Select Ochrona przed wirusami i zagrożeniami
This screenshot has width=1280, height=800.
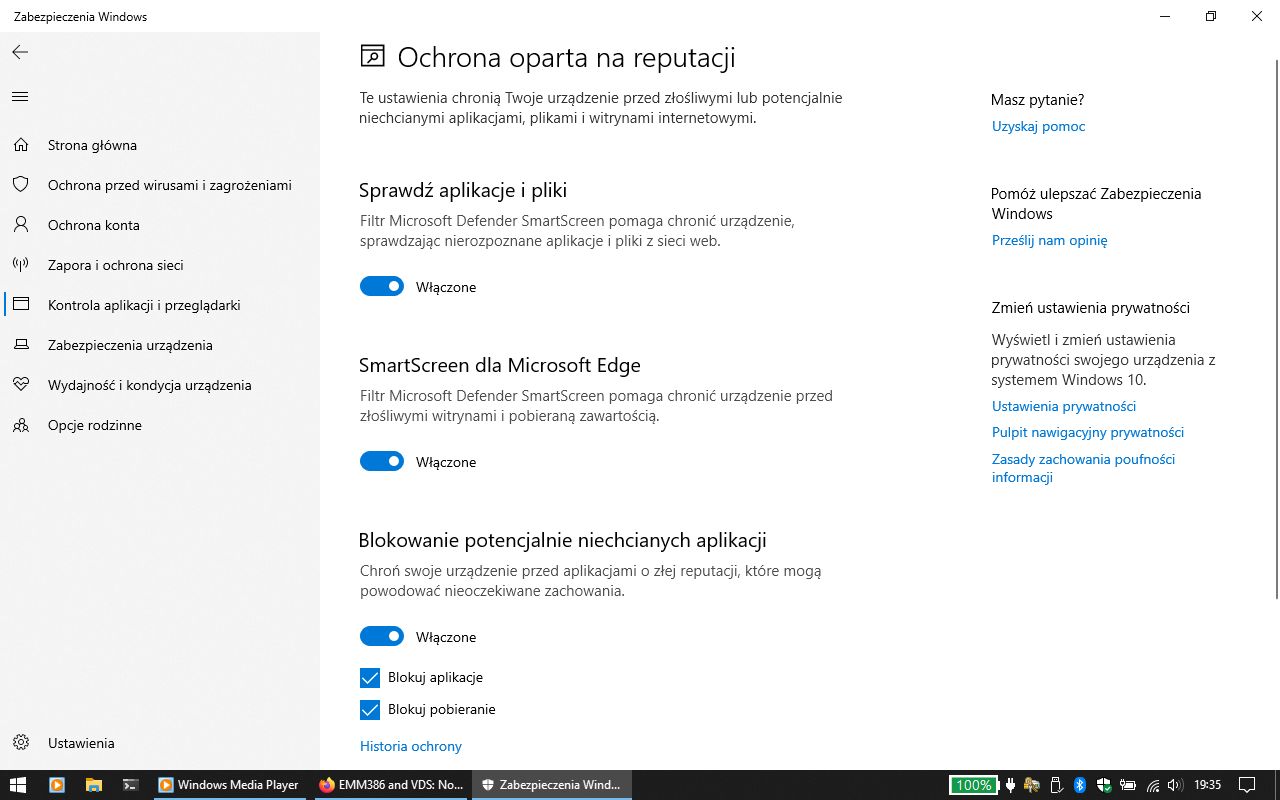point(160,185)
